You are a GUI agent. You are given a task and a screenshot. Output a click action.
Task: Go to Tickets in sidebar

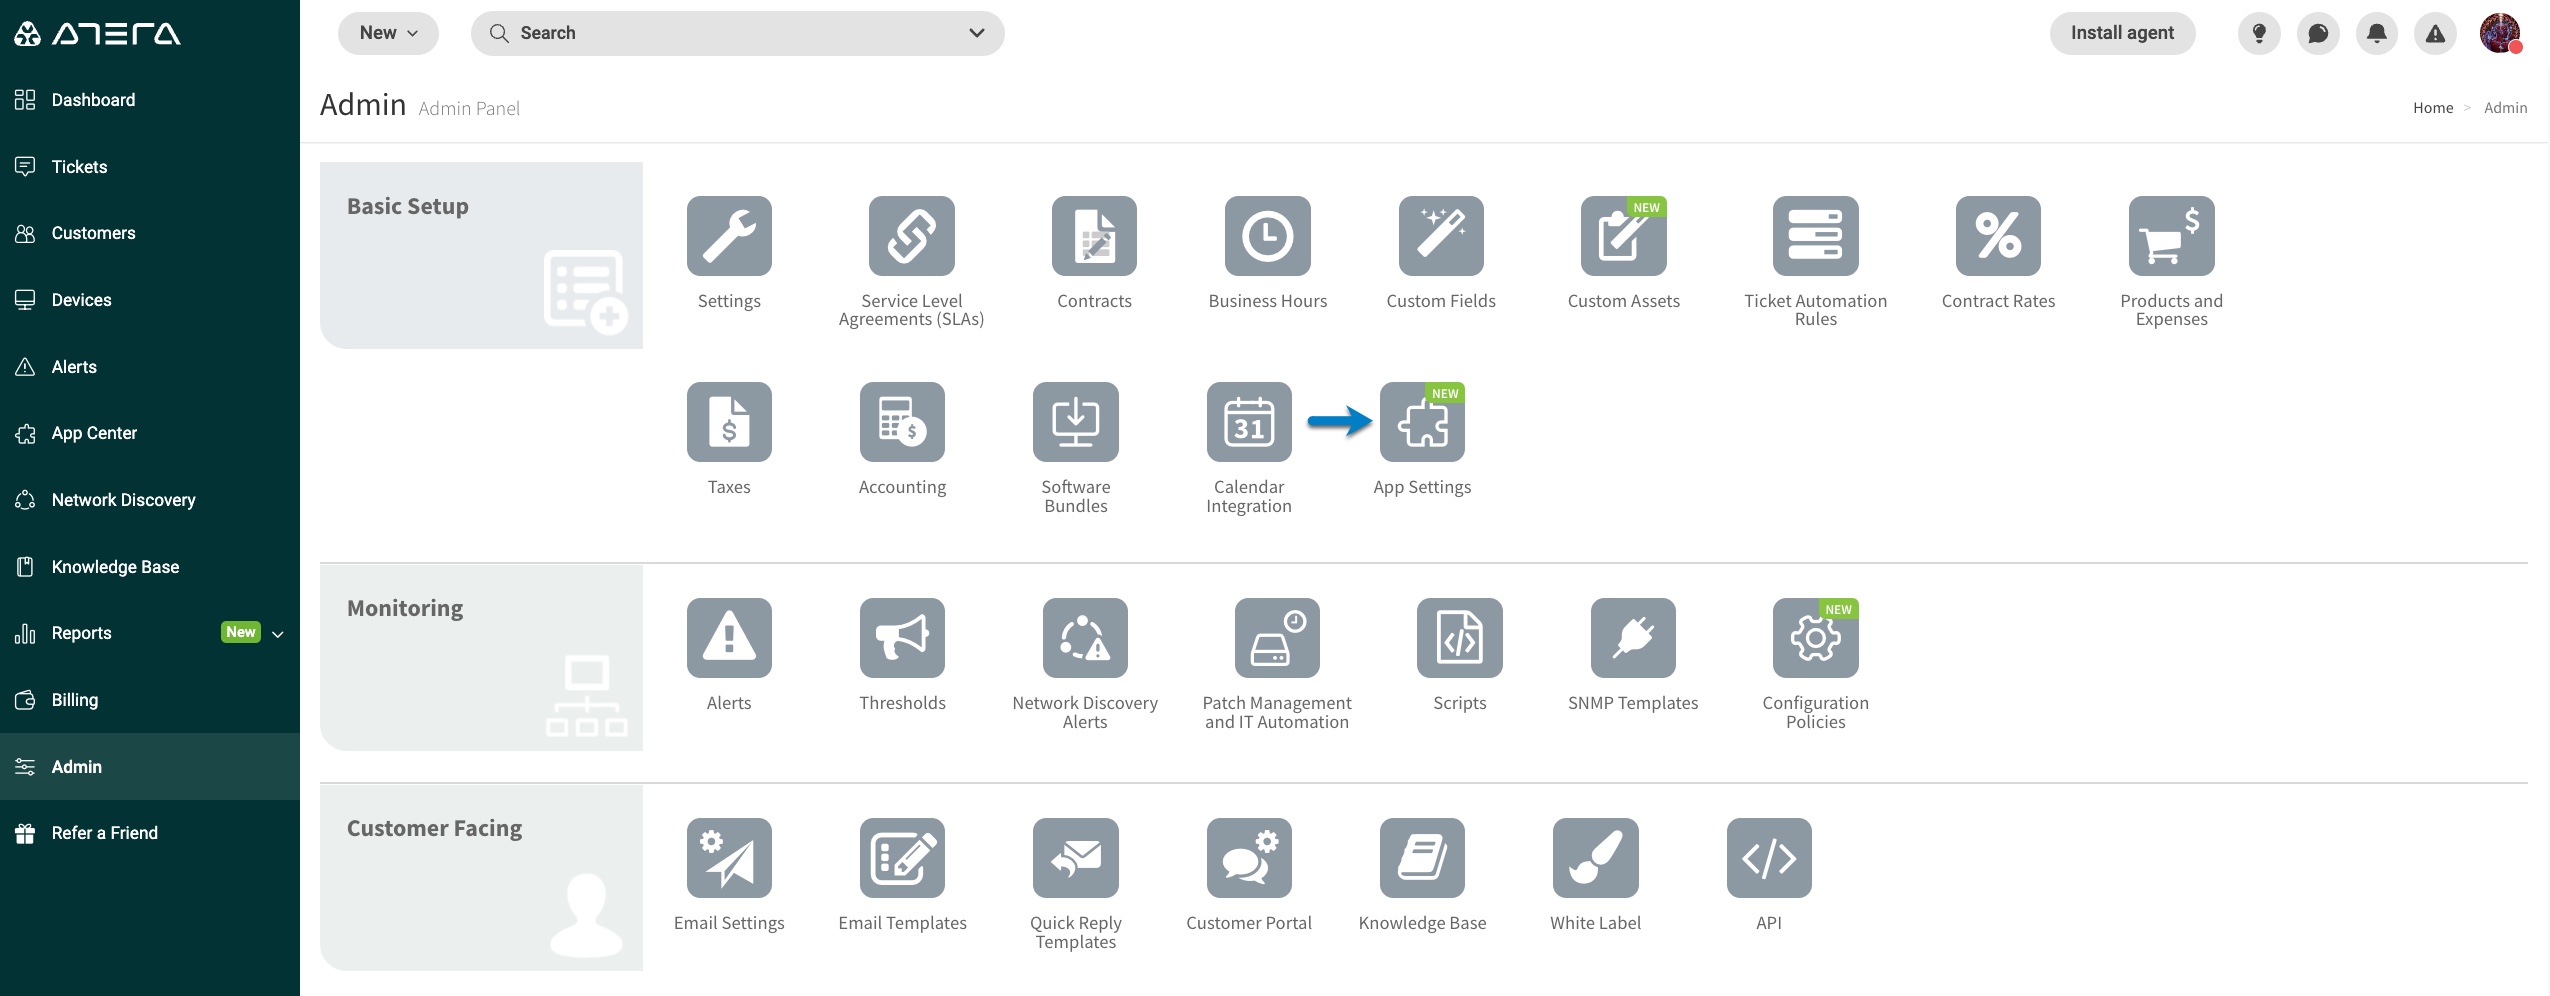79,167
